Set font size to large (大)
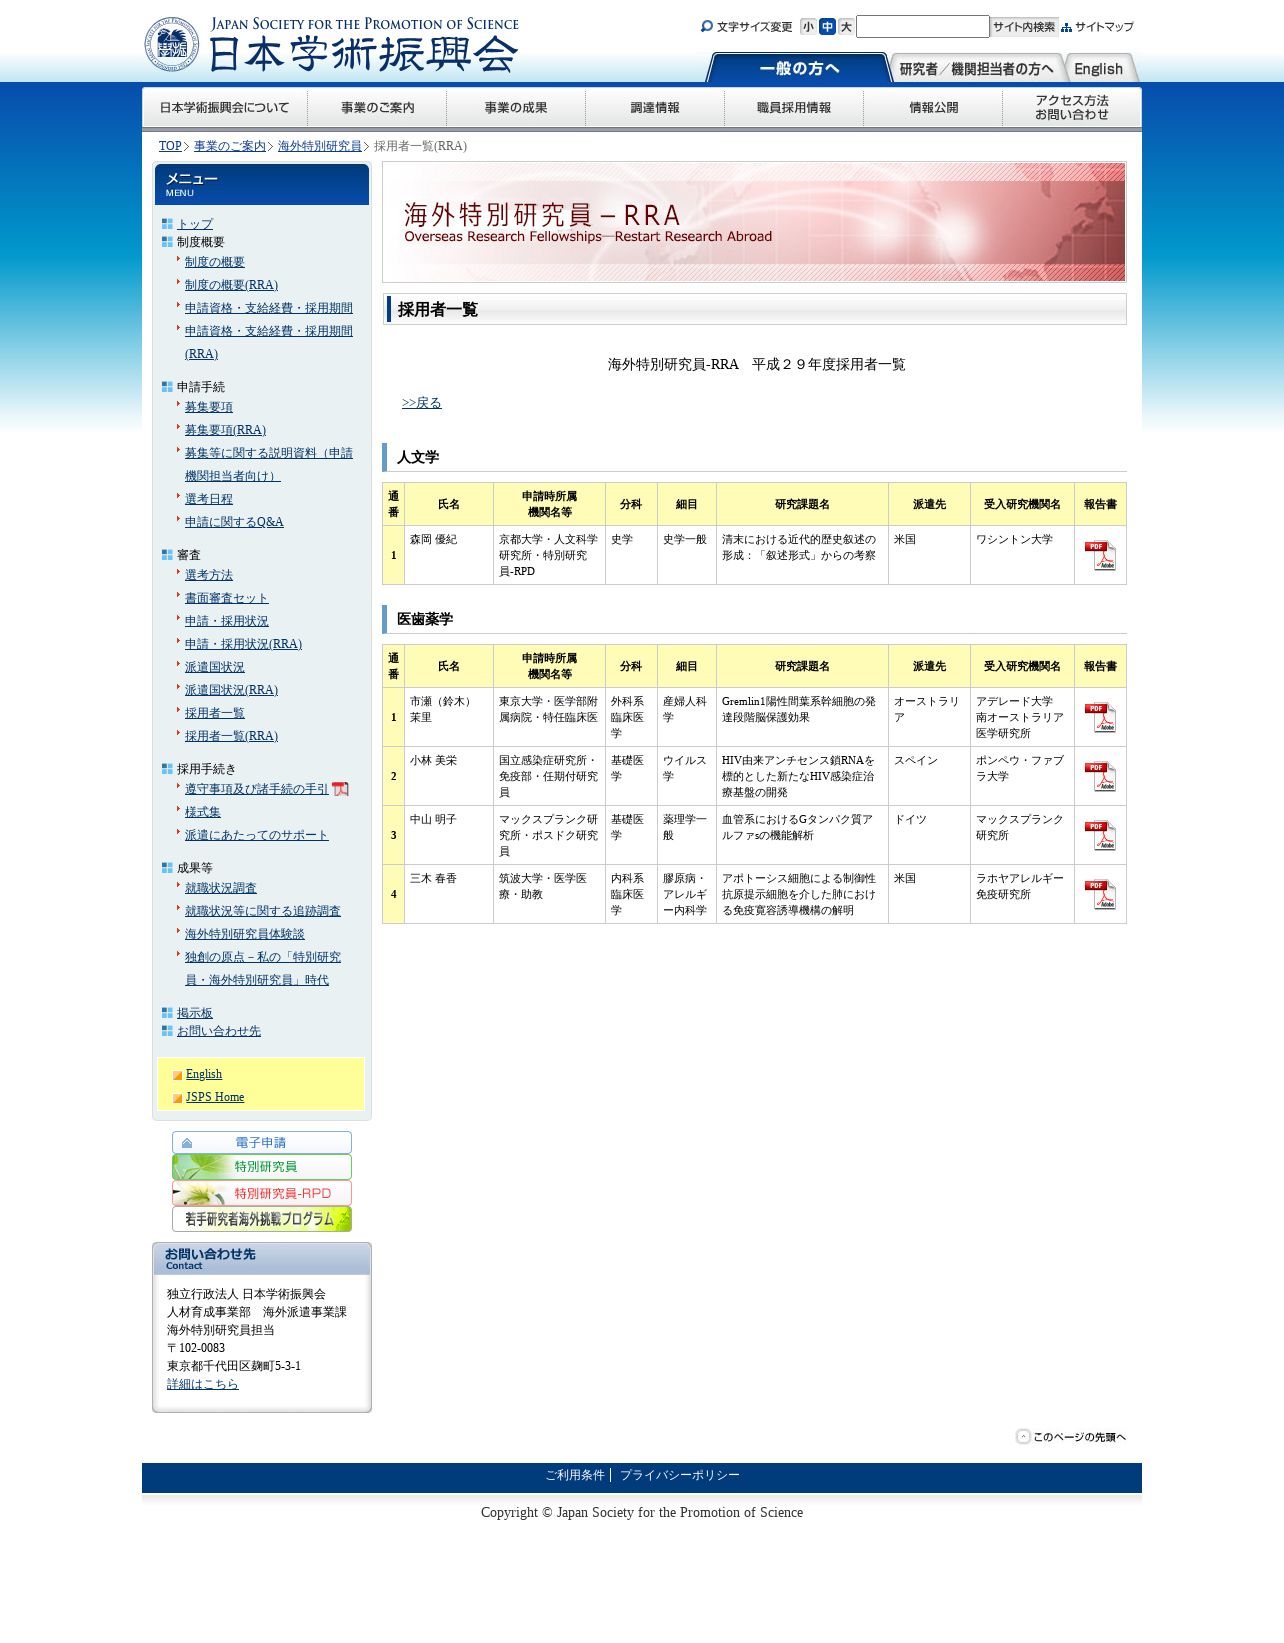Image resolution: width=1284 pixels, height=1643 pixels. click(846, 27)
